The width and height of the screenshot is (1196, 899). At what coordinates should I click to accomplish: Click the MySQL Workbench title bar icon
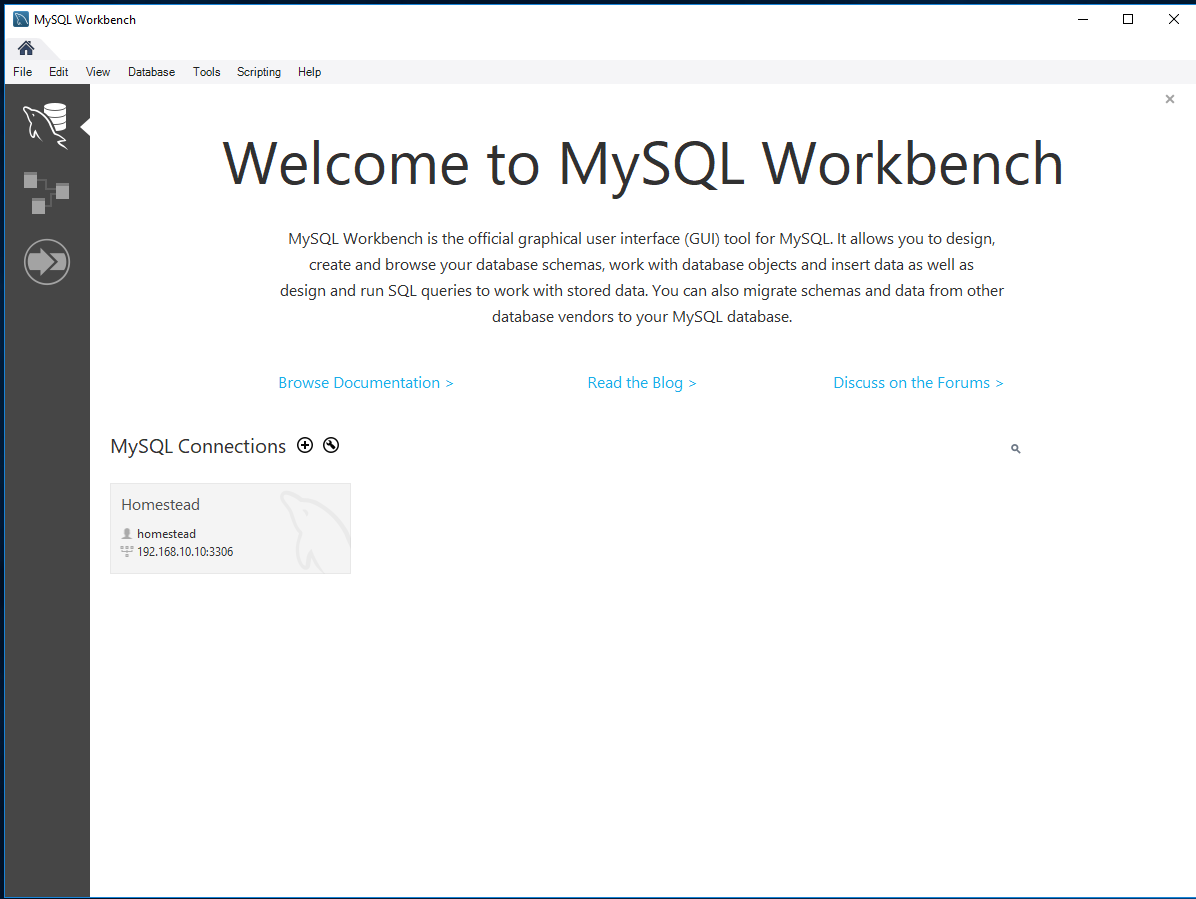[21, 19]
